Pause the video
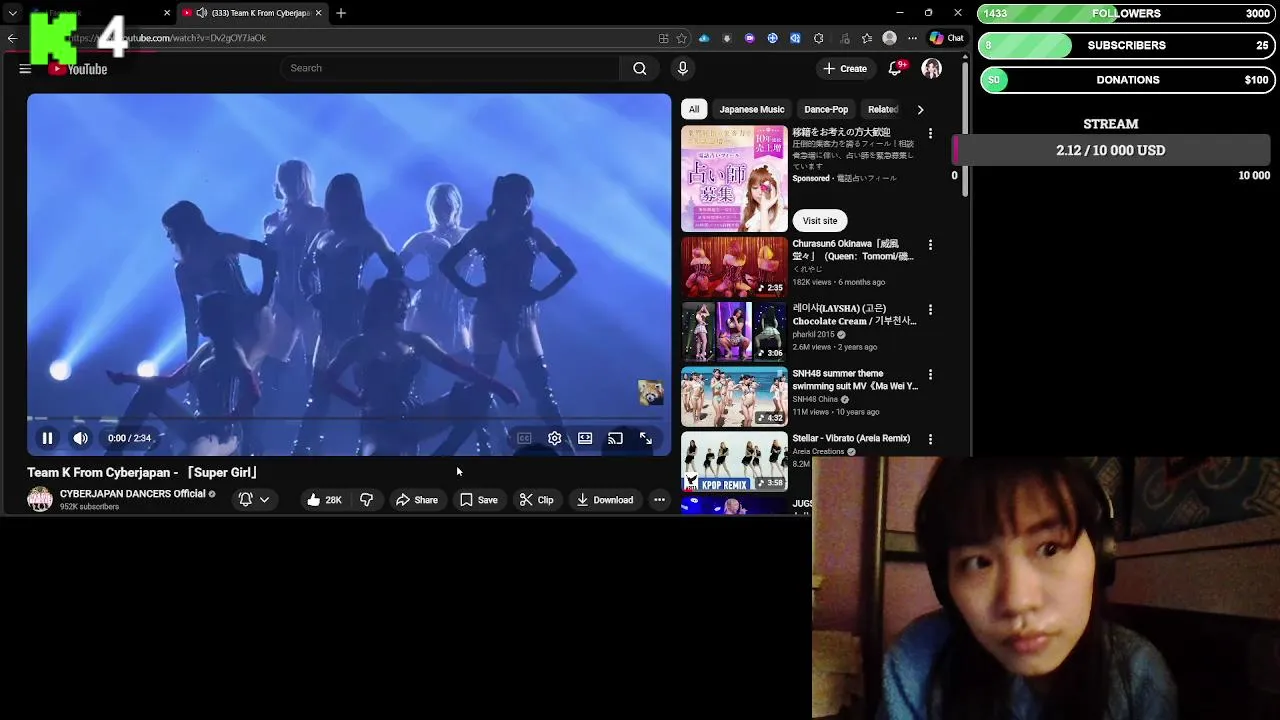Viewport: 1280px width, 720px height. [47, 438]
